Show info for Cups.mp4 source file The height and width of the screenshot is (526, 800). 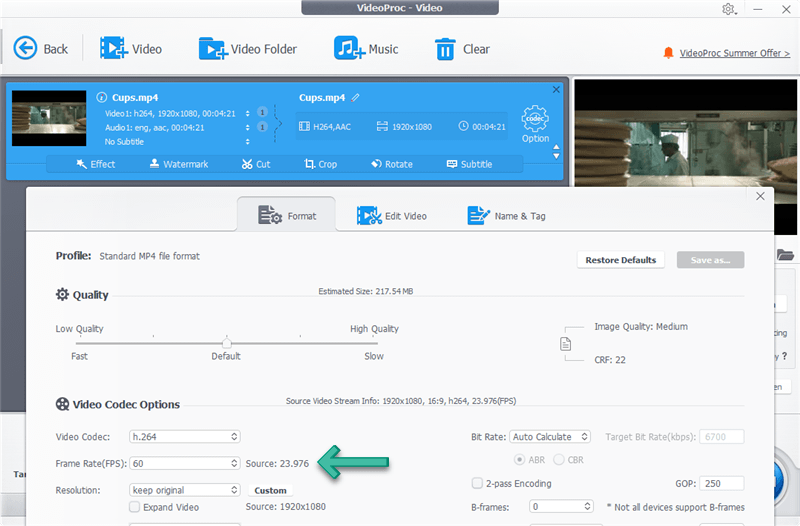[x=102, y=97]
